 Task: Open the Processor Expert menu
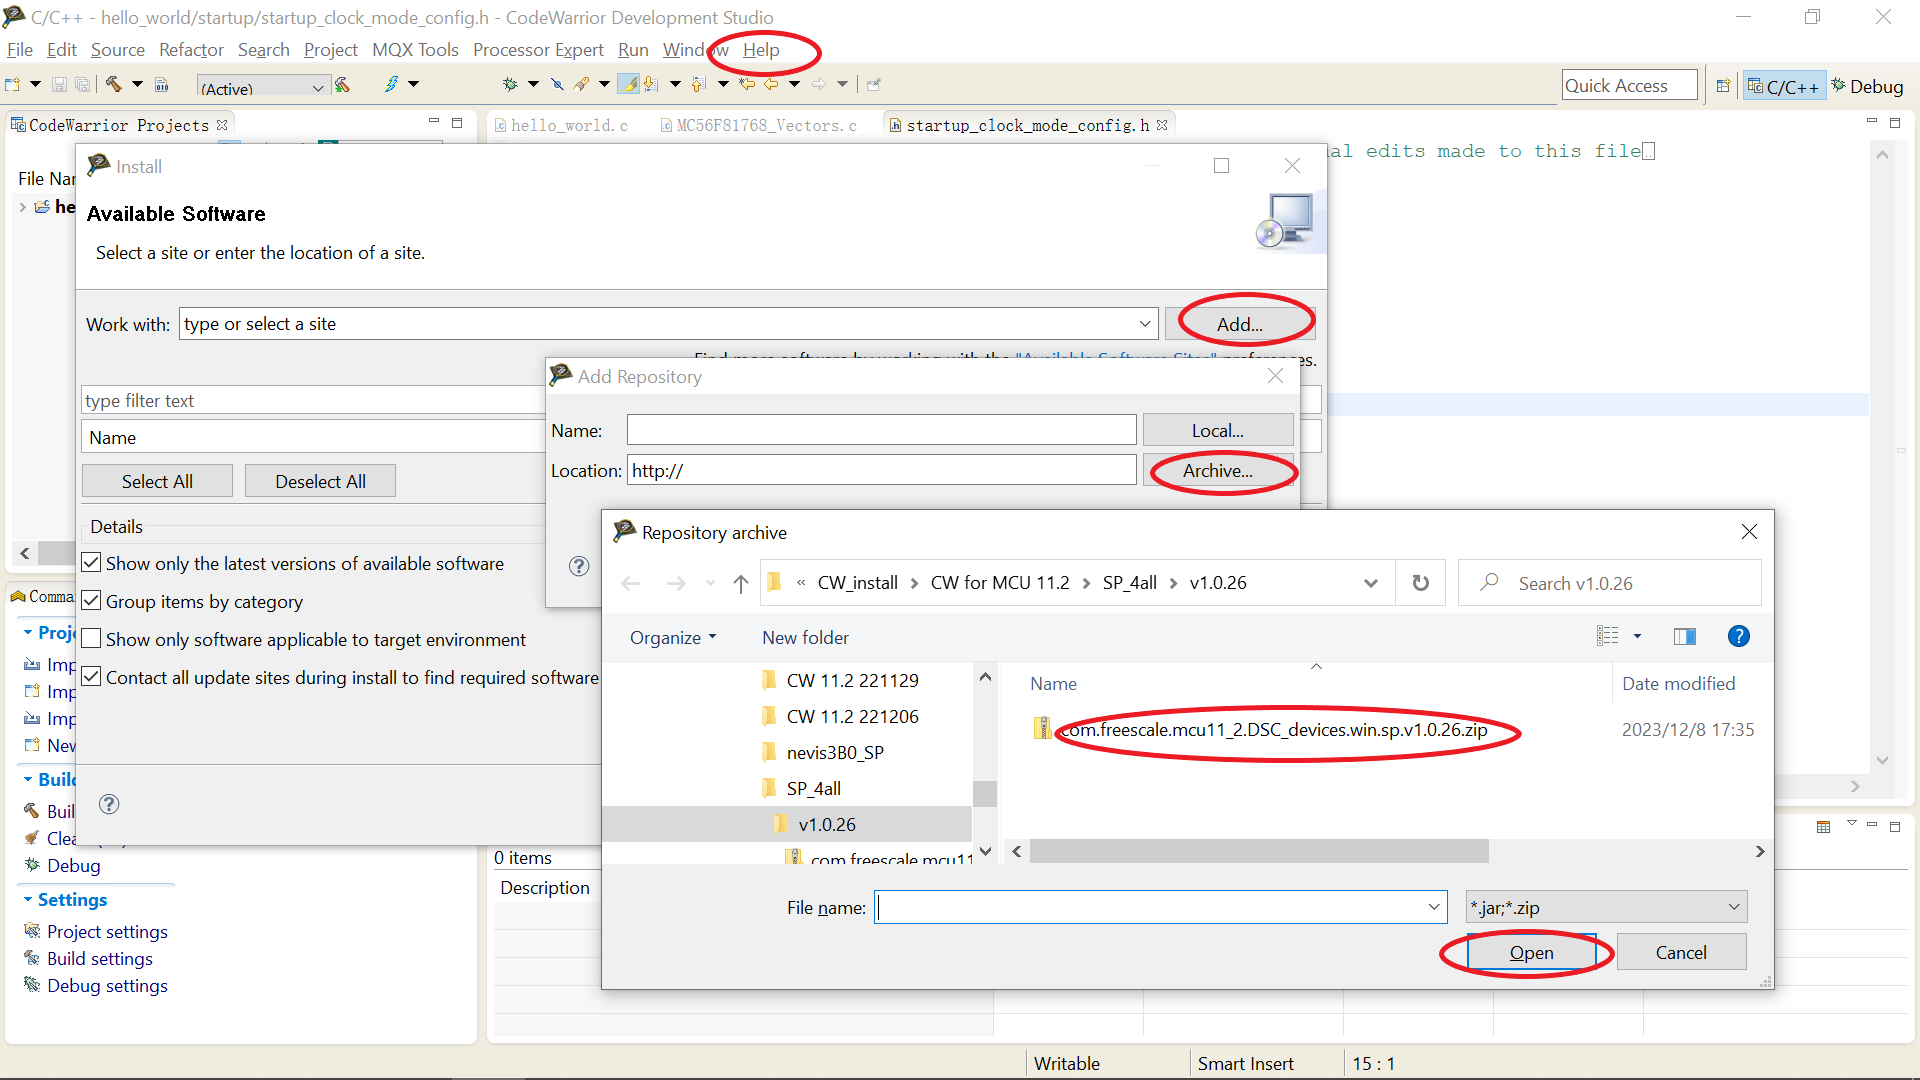click(x=538, y=50)
